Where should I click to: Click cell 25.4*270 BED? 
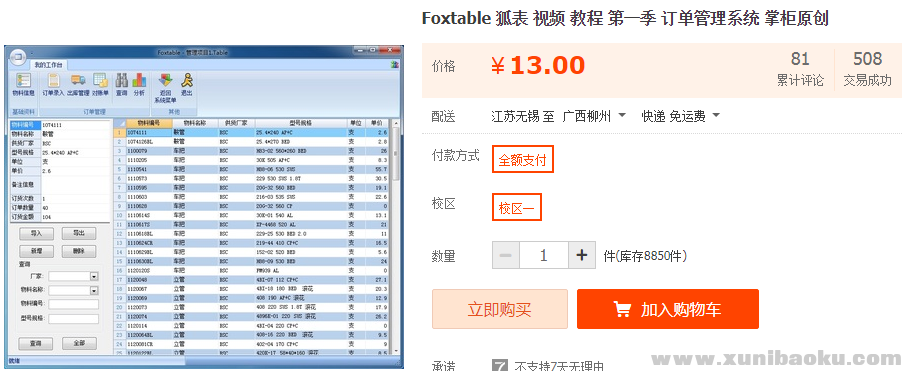pos(300,142)
